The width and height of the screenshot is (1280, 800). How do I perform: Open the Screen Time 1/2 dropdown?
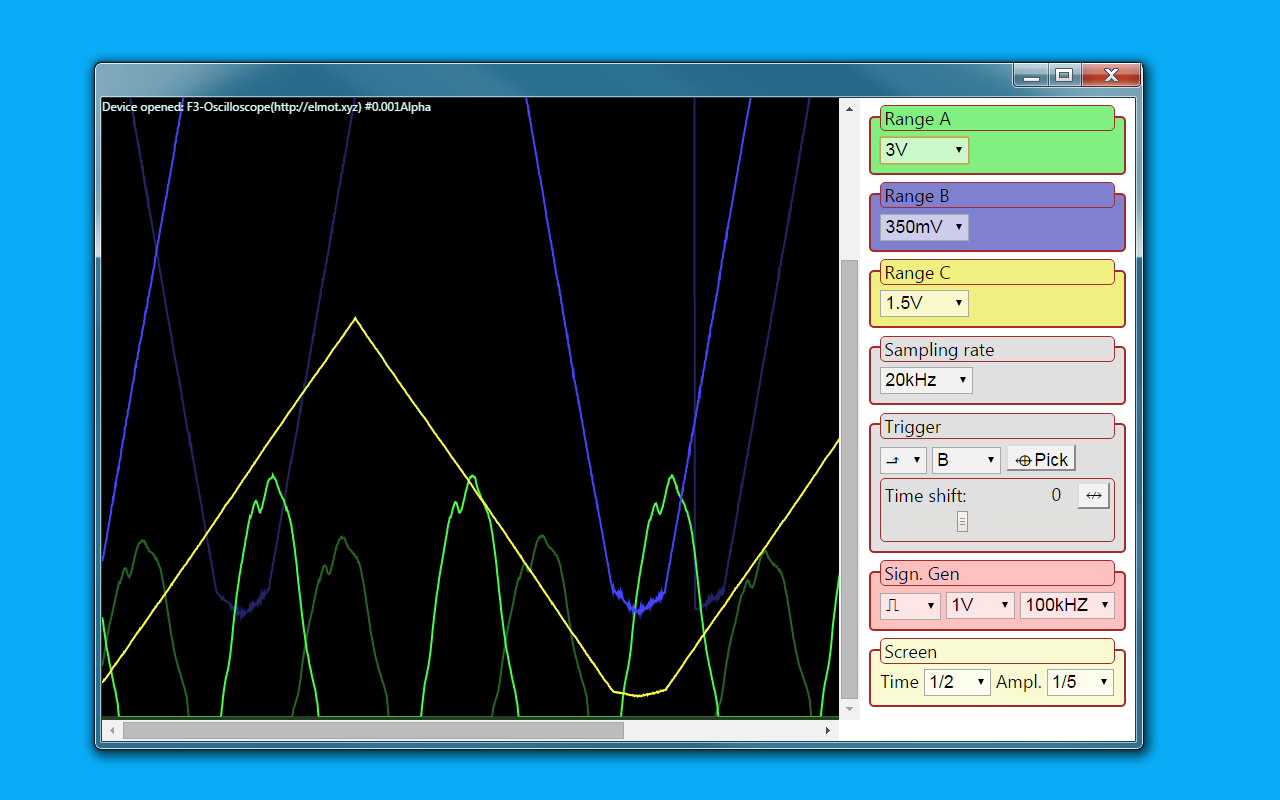point(956,682)
